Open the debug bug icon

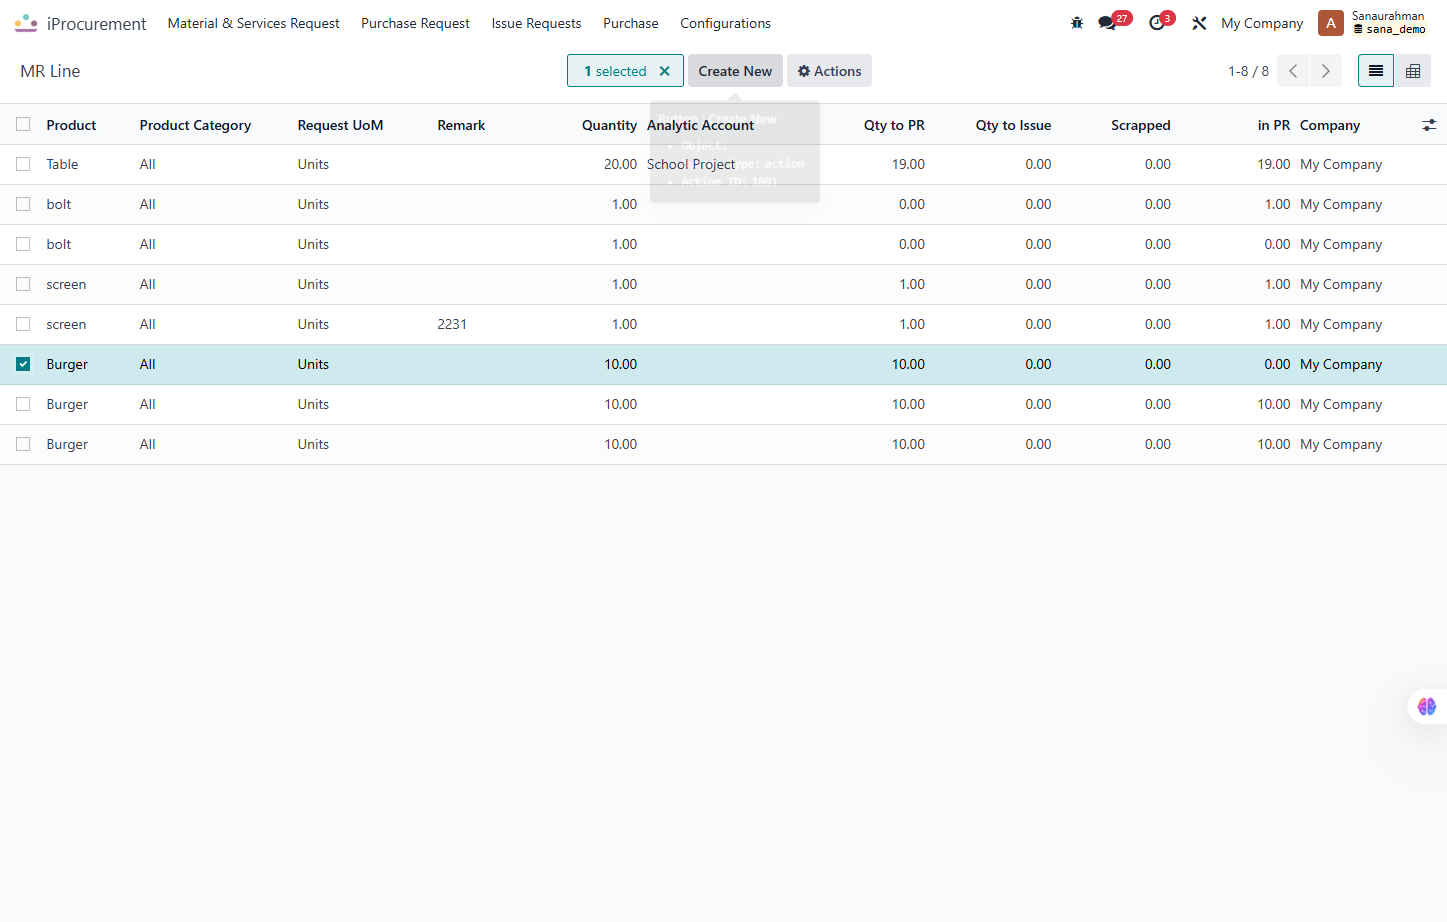pos(1077,23)
